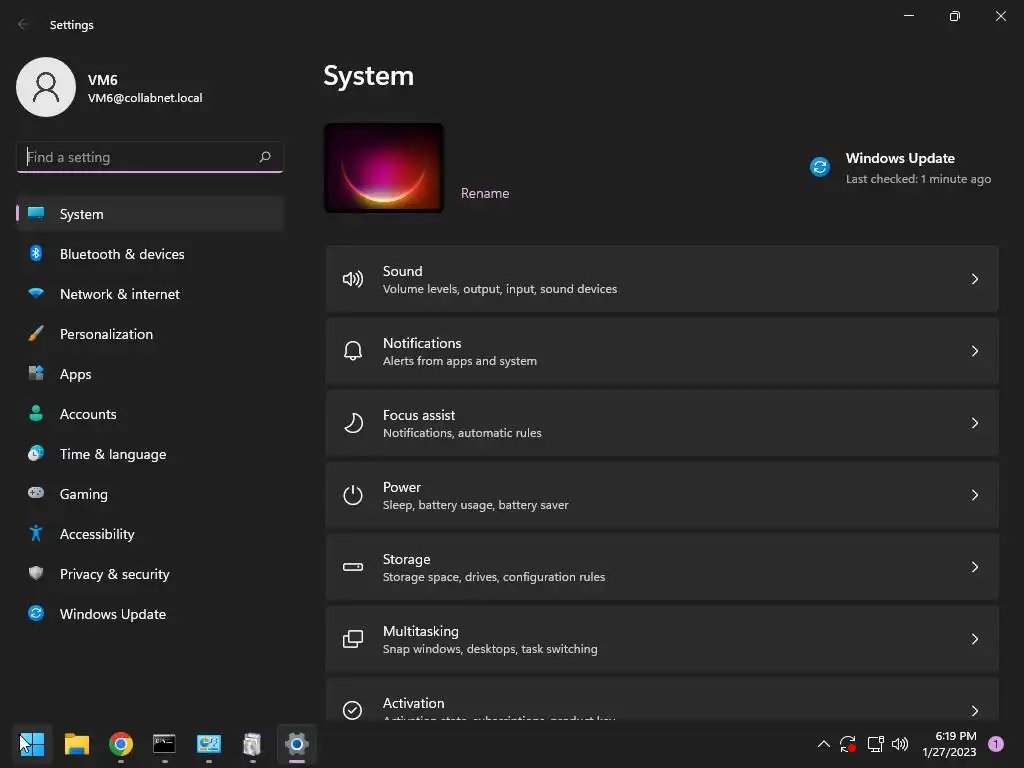Open the notification count badge
This screenshot has height=768, width=1024.
995,743
